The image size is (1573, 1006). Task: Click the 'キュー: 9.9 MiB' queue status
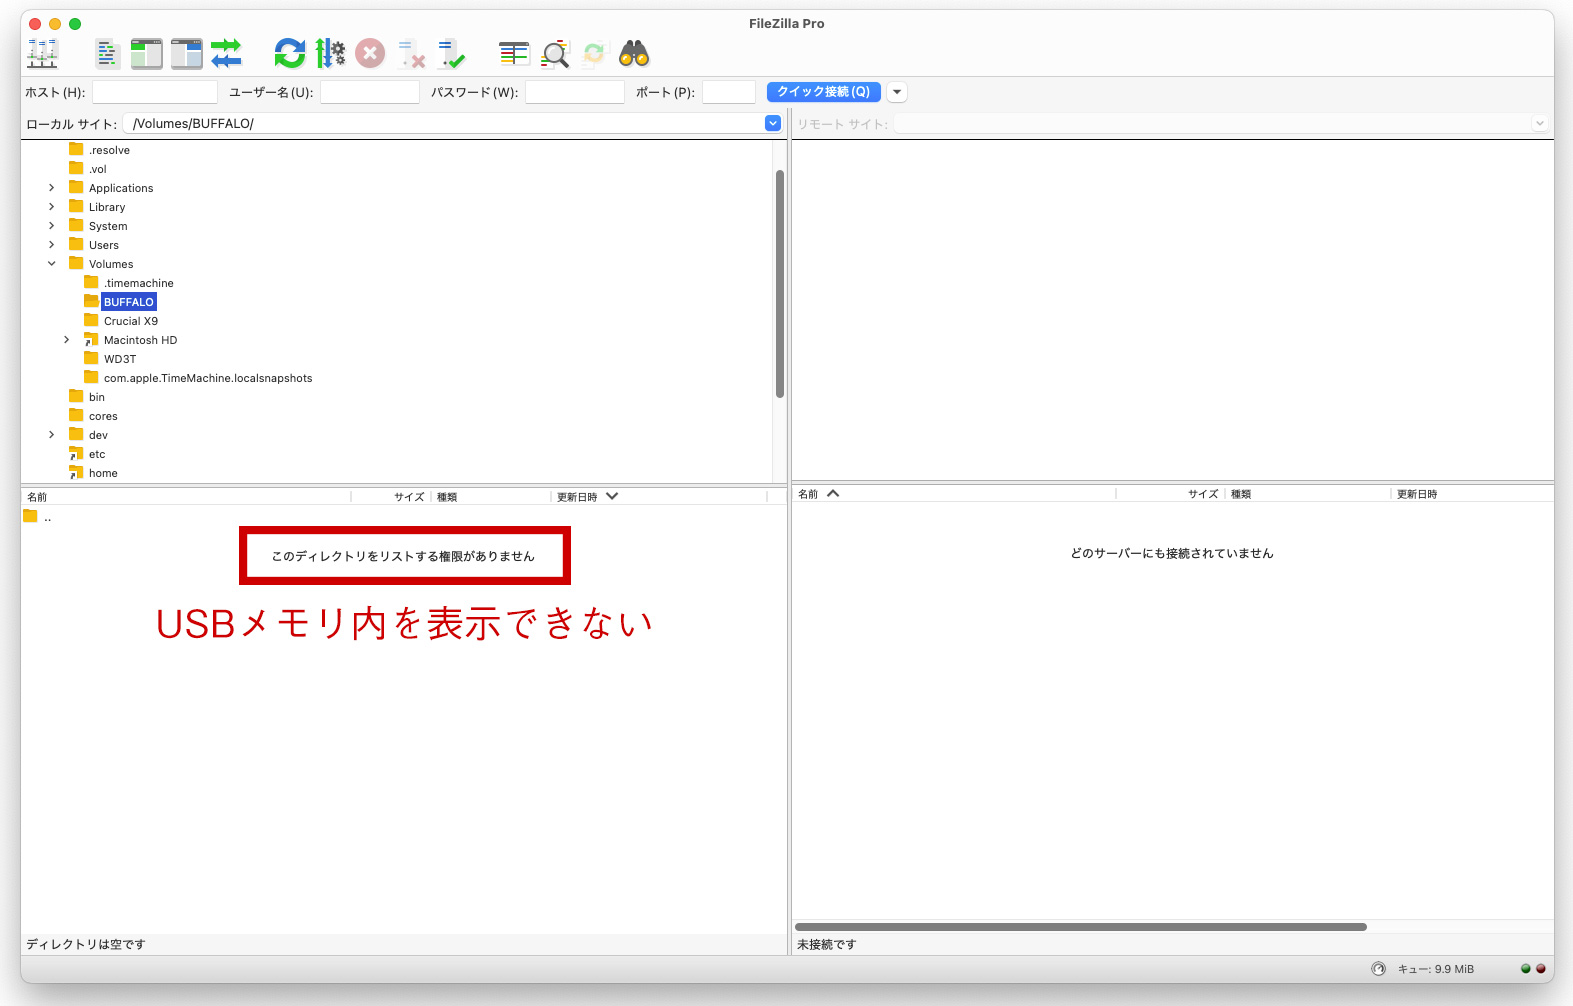click(1436, 969)
